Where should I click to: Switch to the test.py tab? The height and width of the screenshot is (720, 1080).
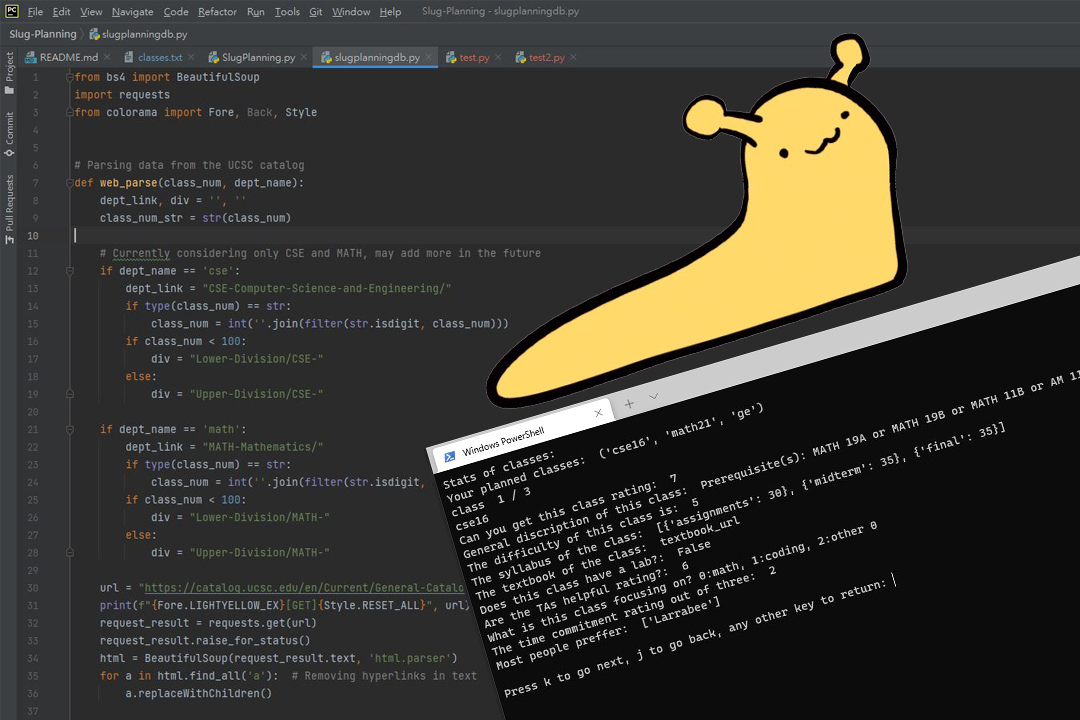pos(475,57)
